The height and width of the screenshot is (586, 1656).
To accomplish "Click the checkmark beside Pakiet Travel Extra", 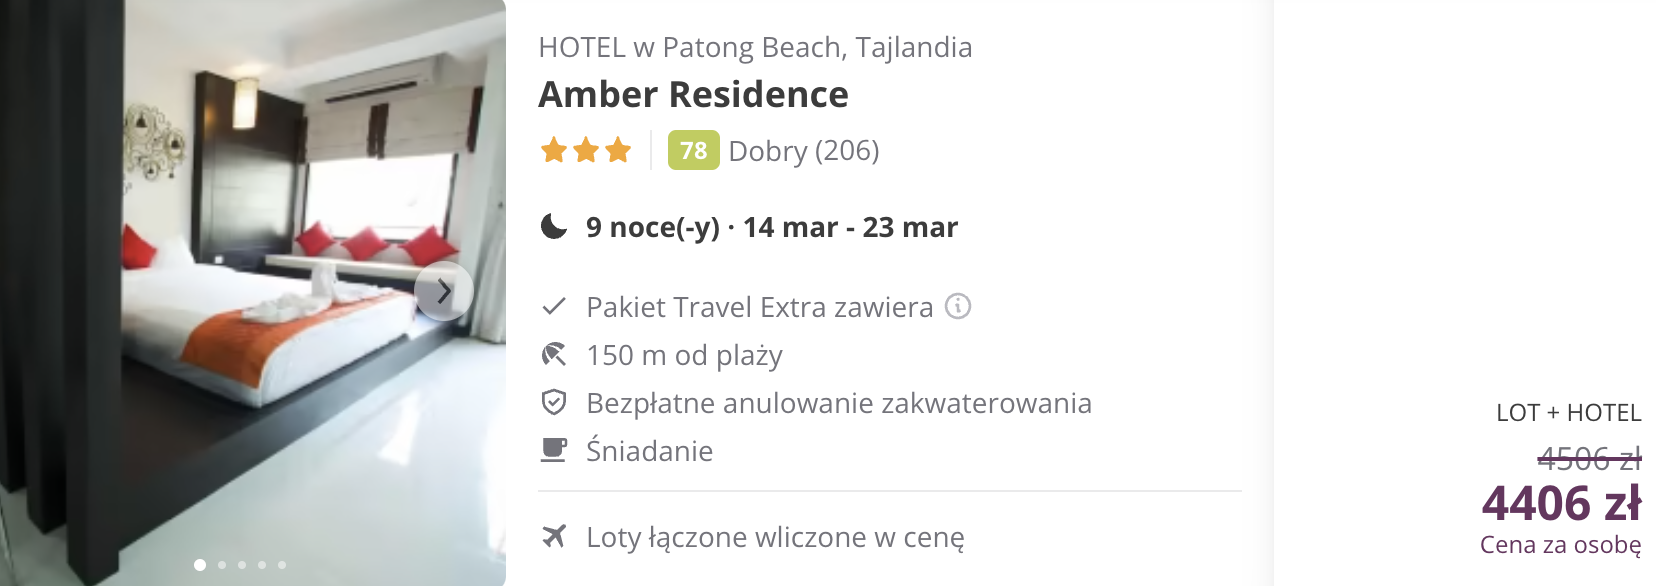I will (x=554, y=306).
